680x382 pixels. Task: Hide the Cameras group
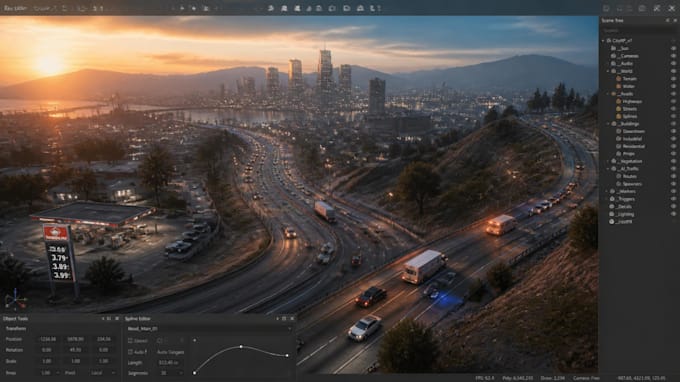[x=673, y=56]
